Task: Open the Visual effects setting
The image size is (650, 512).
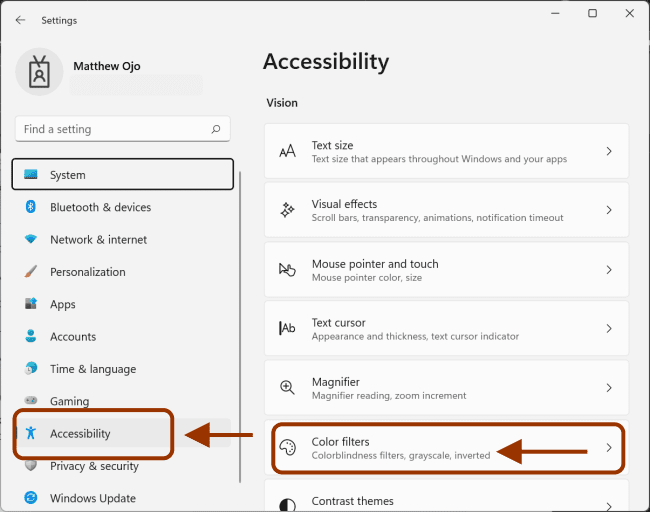Action: pyautogui.click(x=446, y=210)
